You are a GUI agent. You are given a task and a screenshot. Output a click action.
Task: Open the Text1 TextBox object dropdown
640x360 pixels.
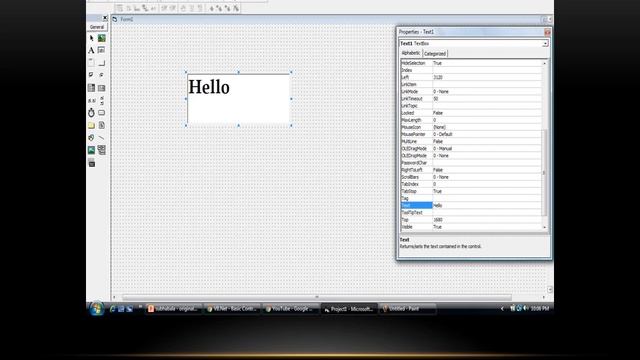click(545, 44)
